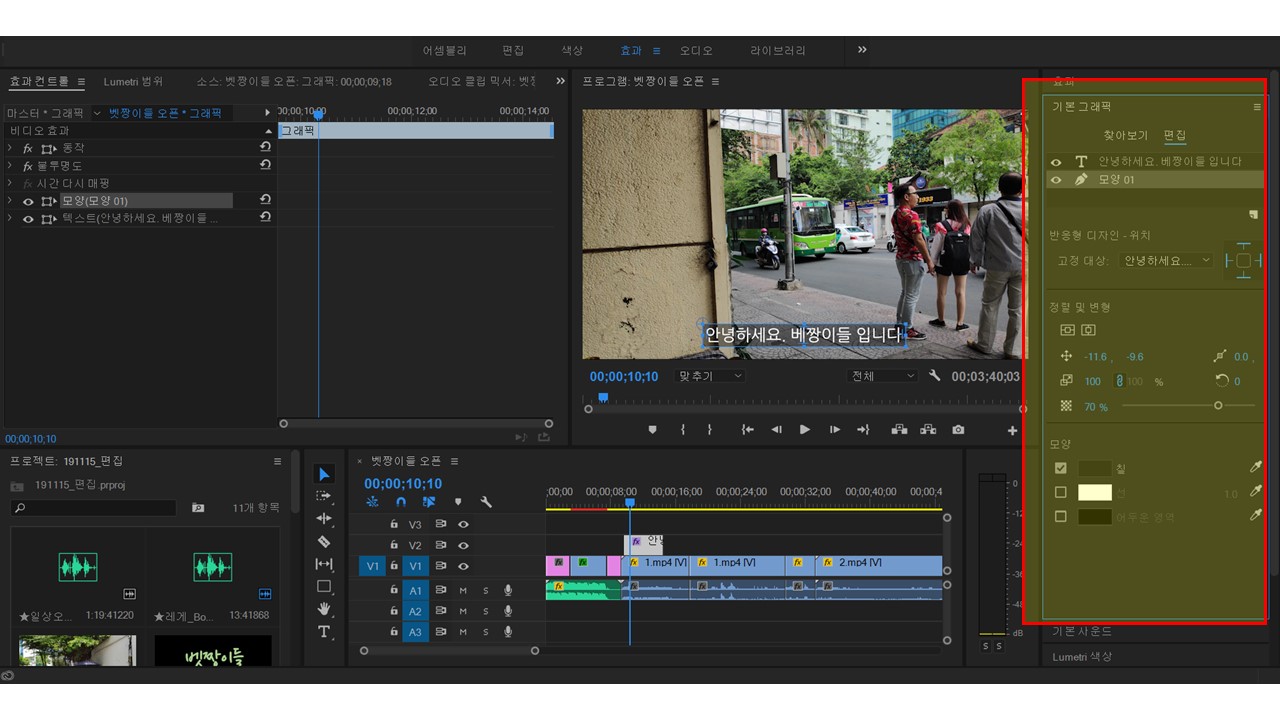The image size is (1280, 720).
Task: Click the shadow (어두운 영역) color swatch
Action: click(1095, 517)
